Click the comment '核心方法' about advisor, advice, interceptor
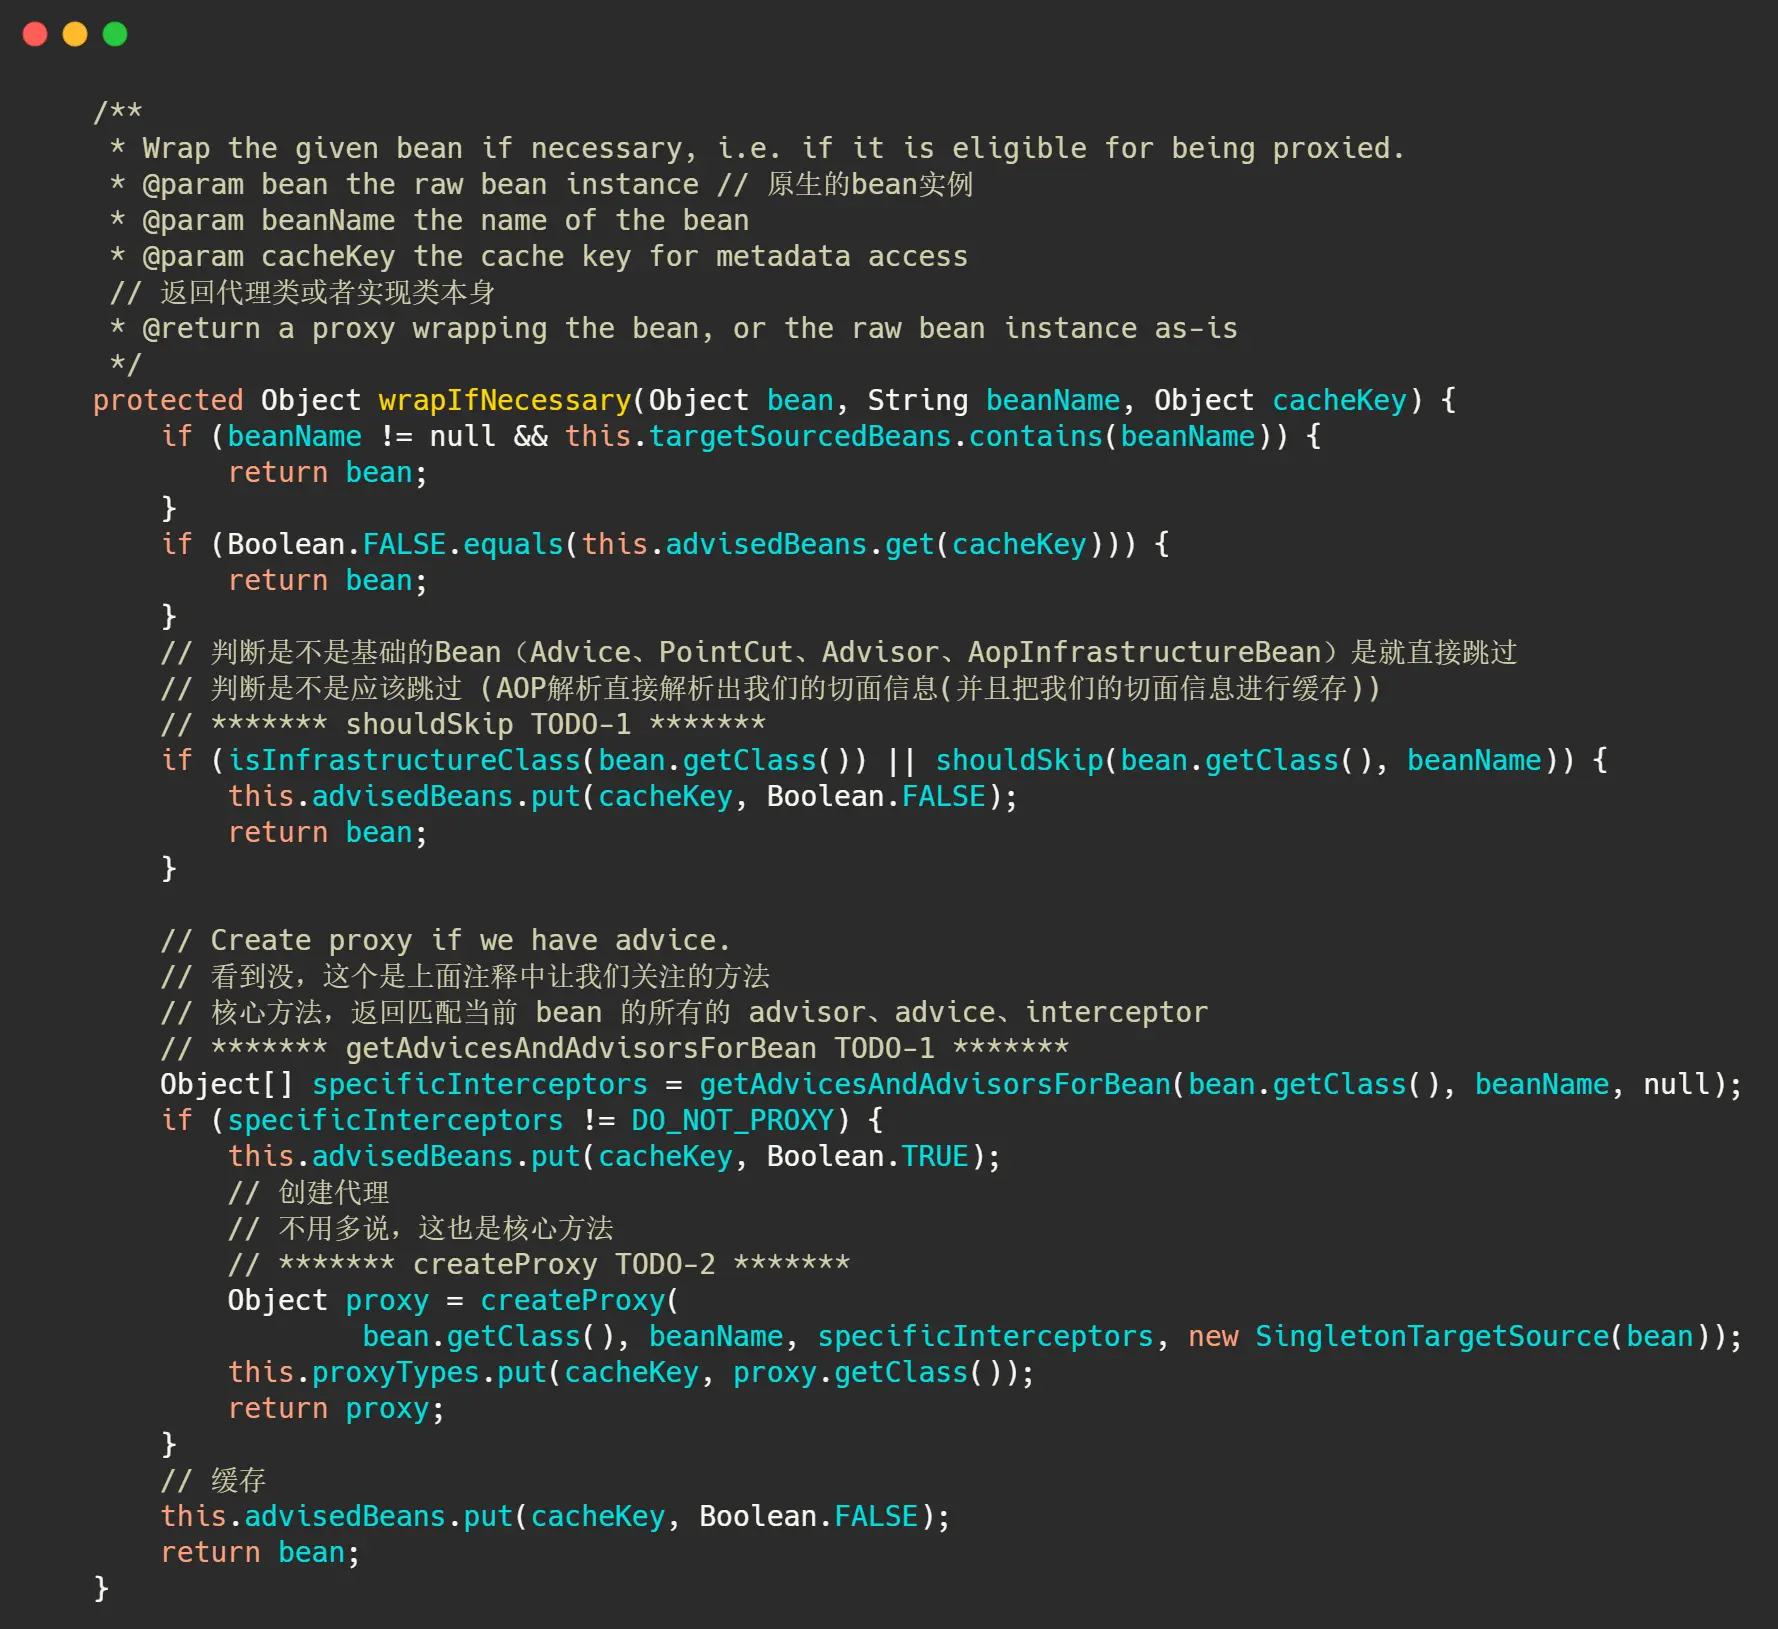This screenshot has width=1778, height=1629. point(684,1012)
